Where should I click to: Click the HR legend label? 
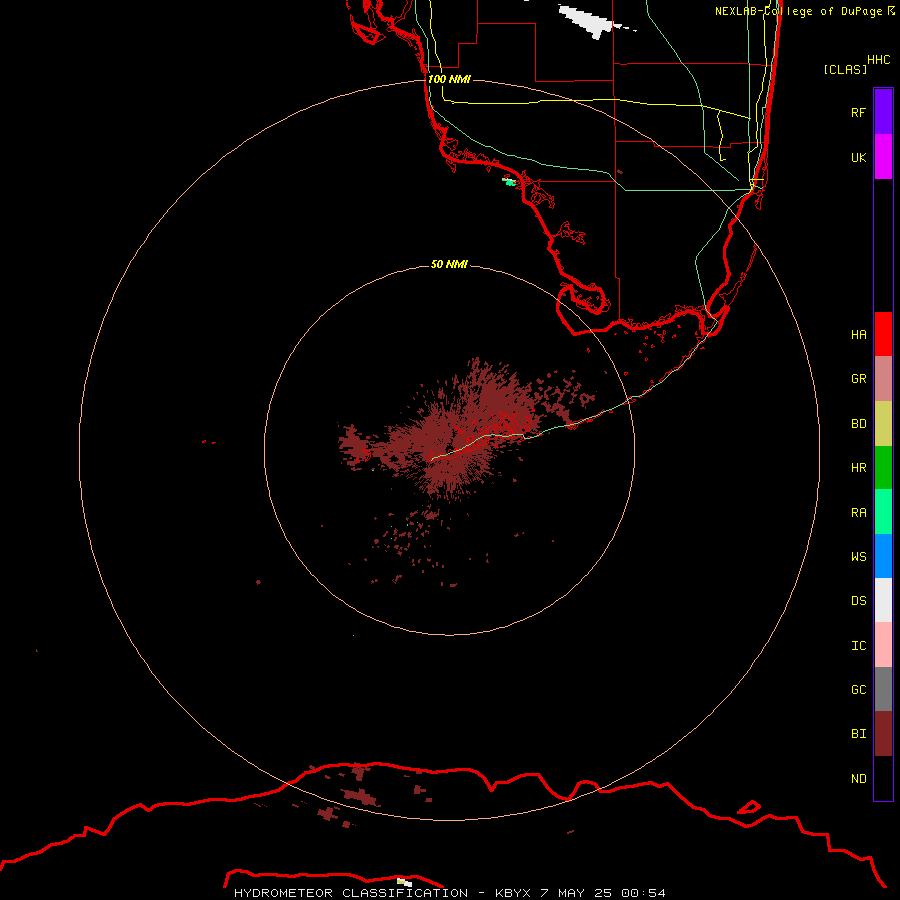[x=858, y=468]
